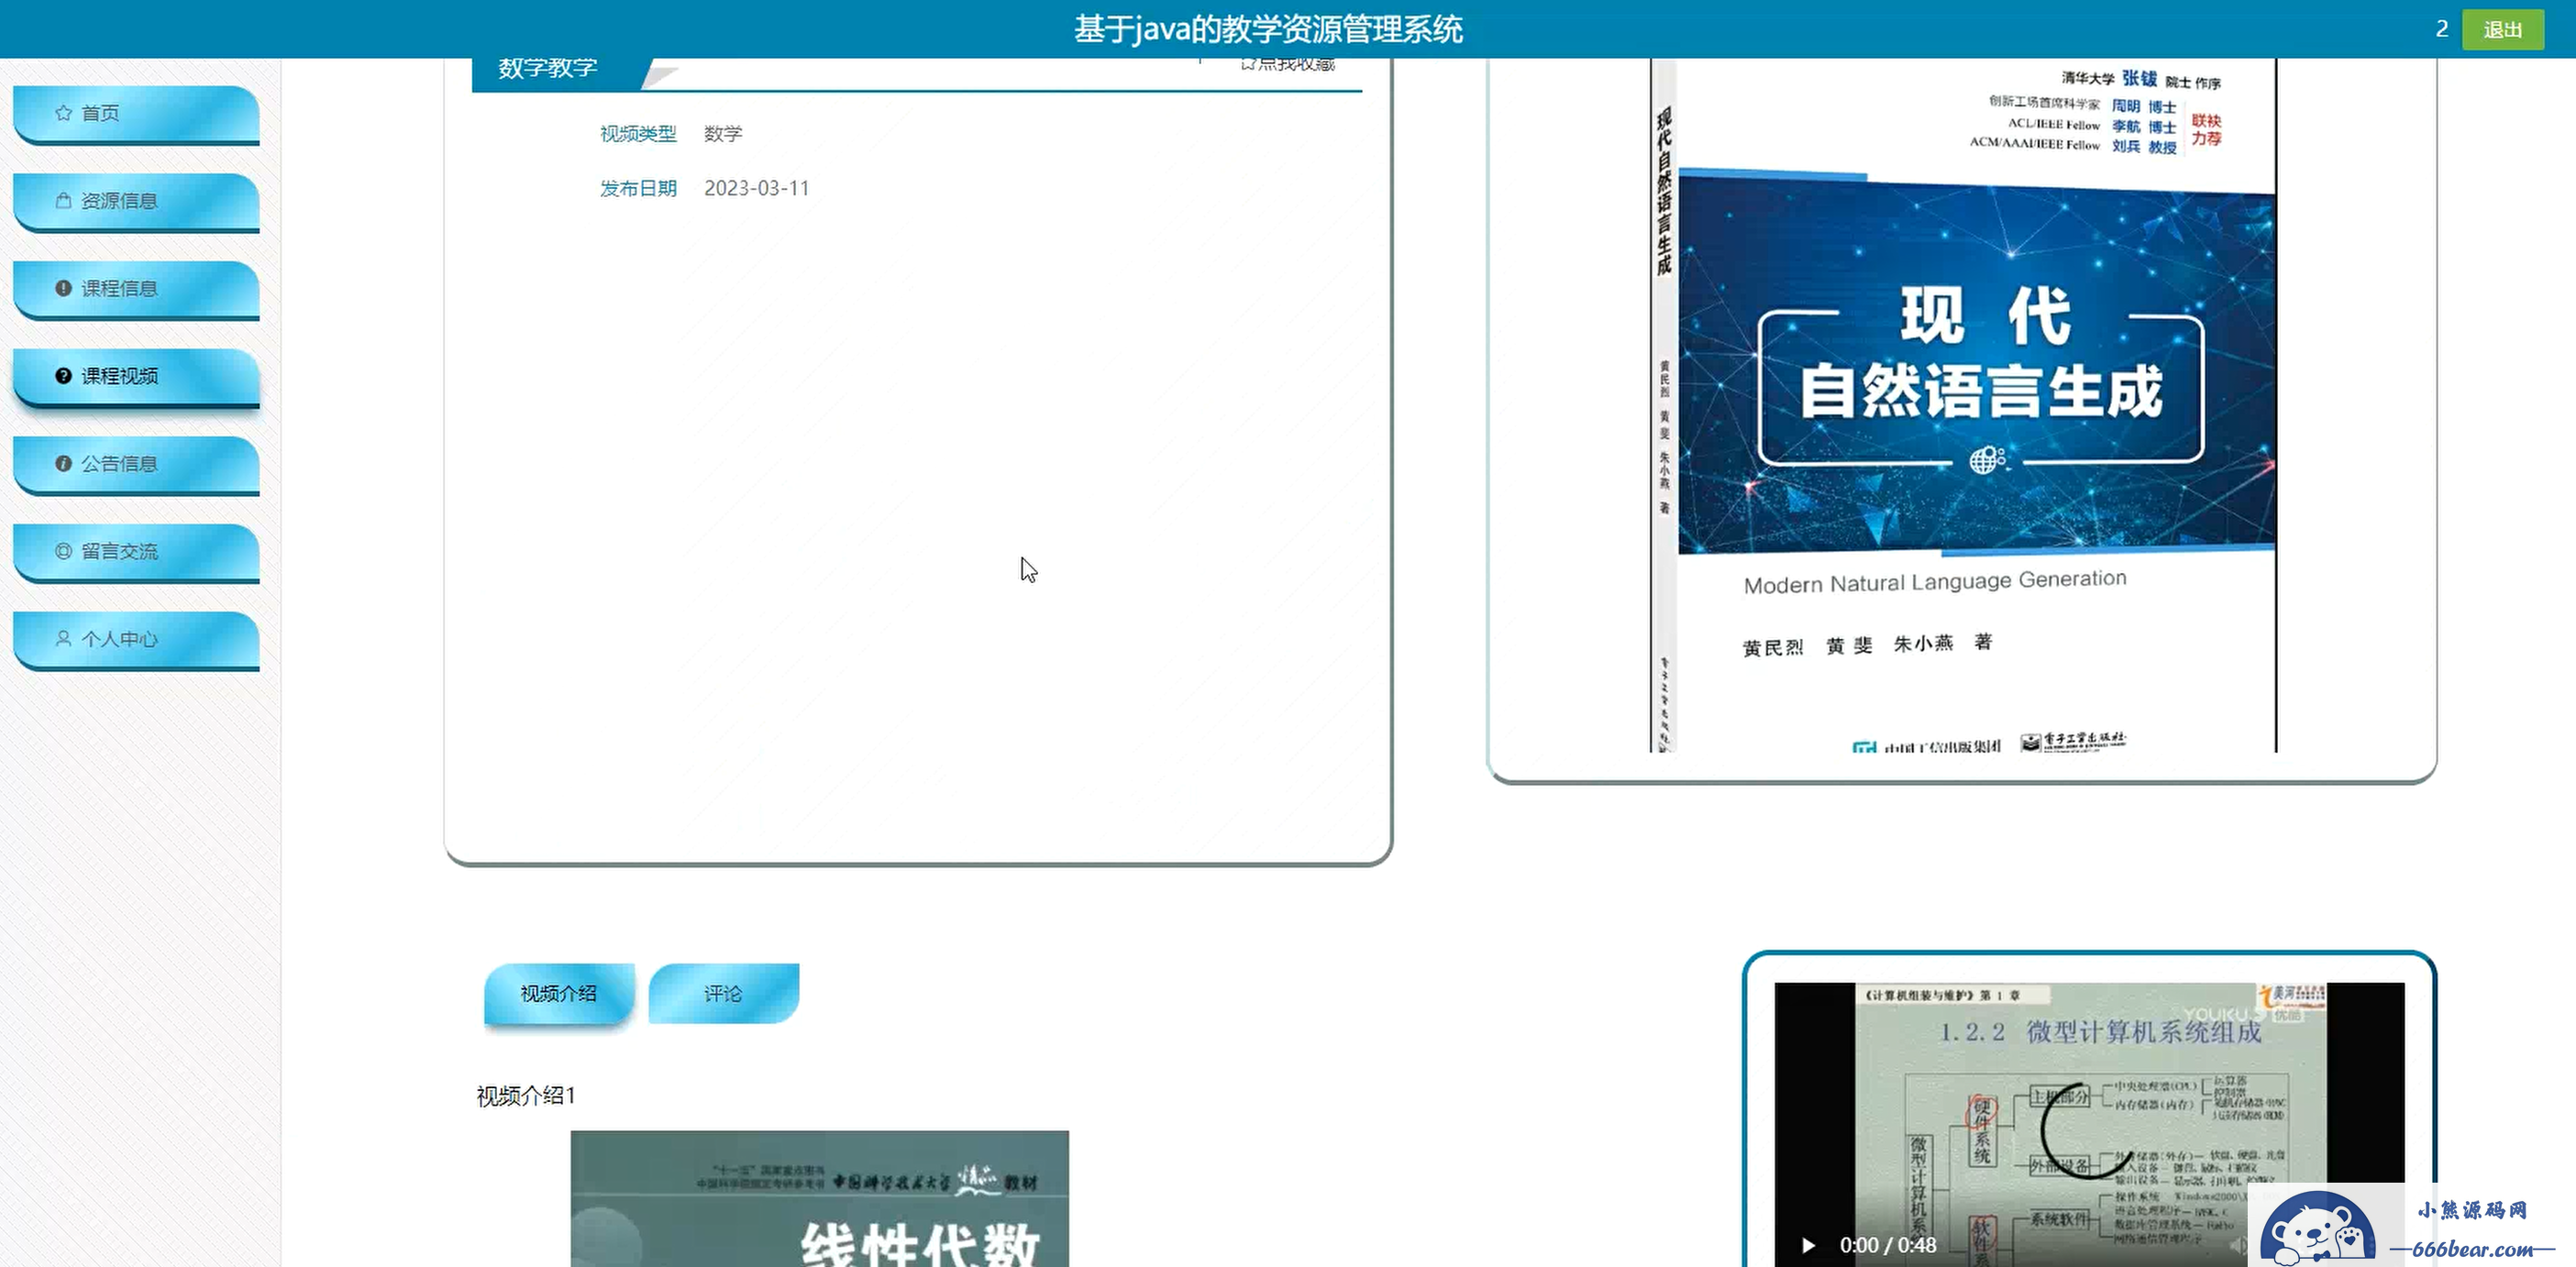Click the 线性代数 textbook image
Image resolution: width=2576 pixels, height=1267 pixels.
click(819, 1198)
